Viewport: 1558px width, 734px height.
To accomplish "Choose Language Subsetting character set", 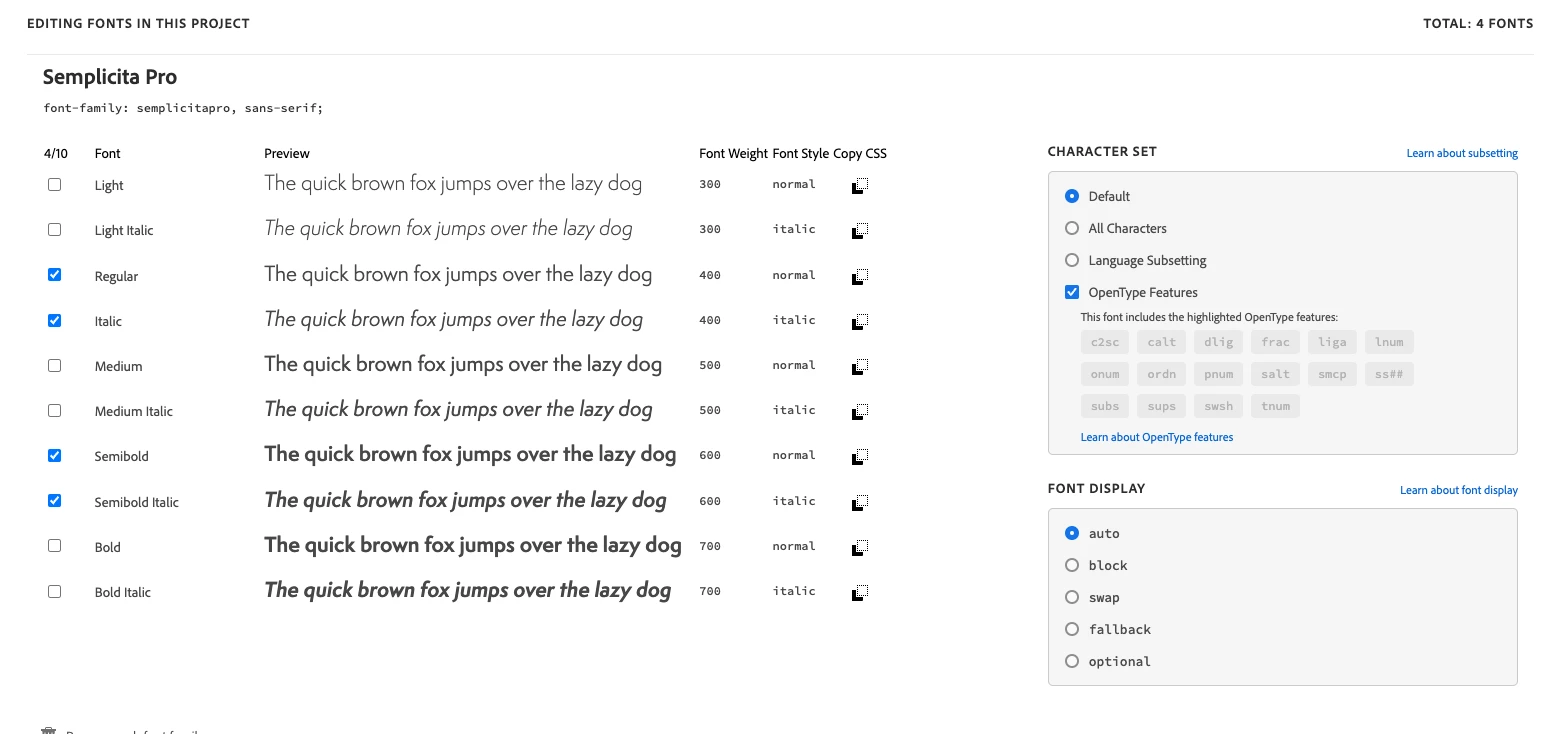I will point(1072,260).
